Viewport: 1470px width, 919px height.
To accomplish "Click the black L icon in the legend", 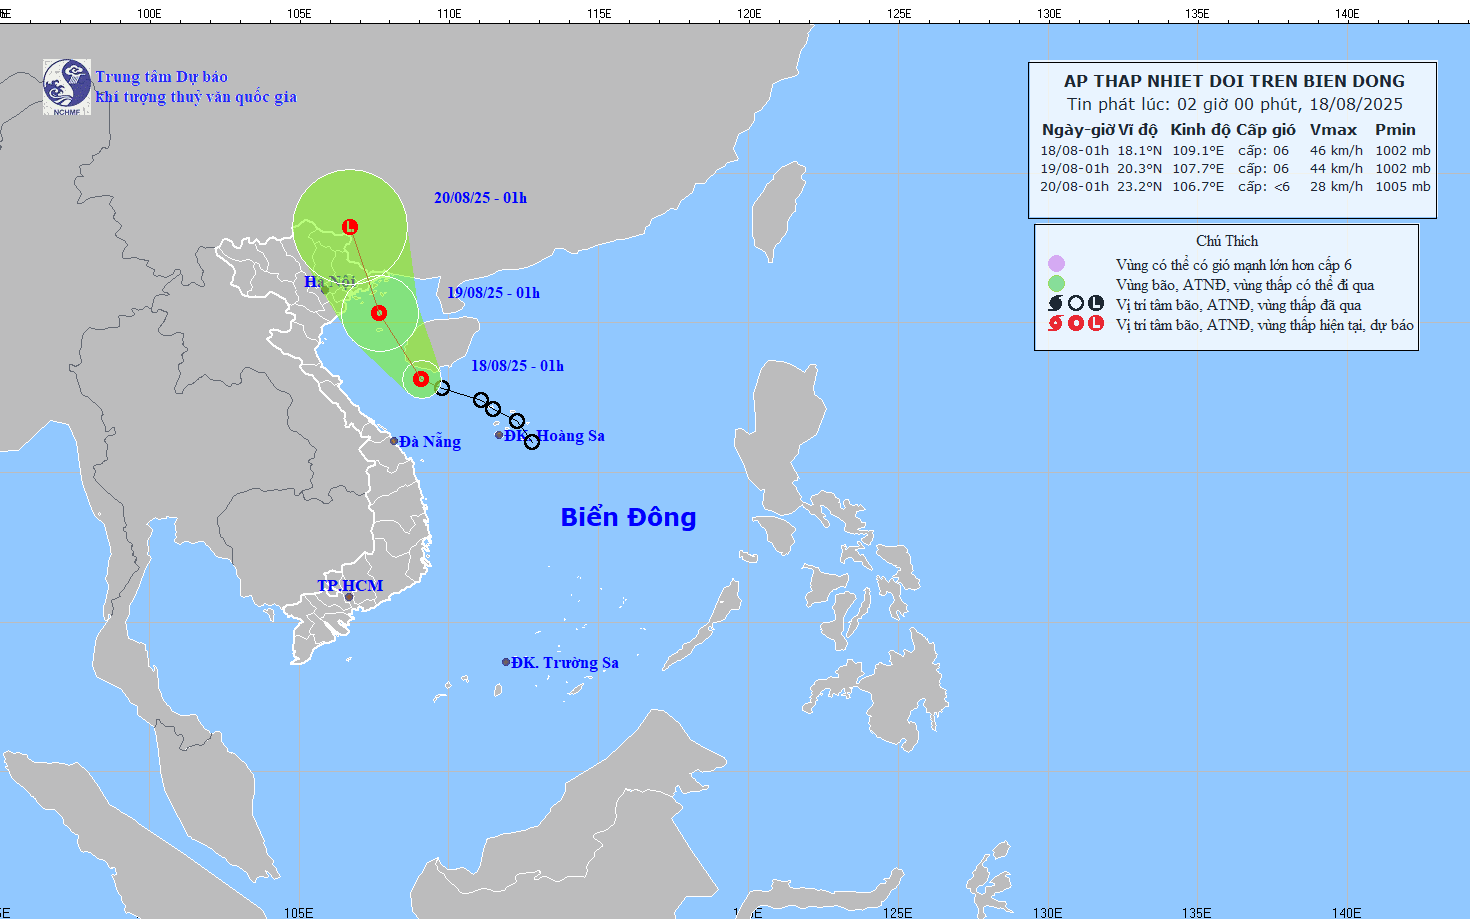I will tap(1096, 304).
